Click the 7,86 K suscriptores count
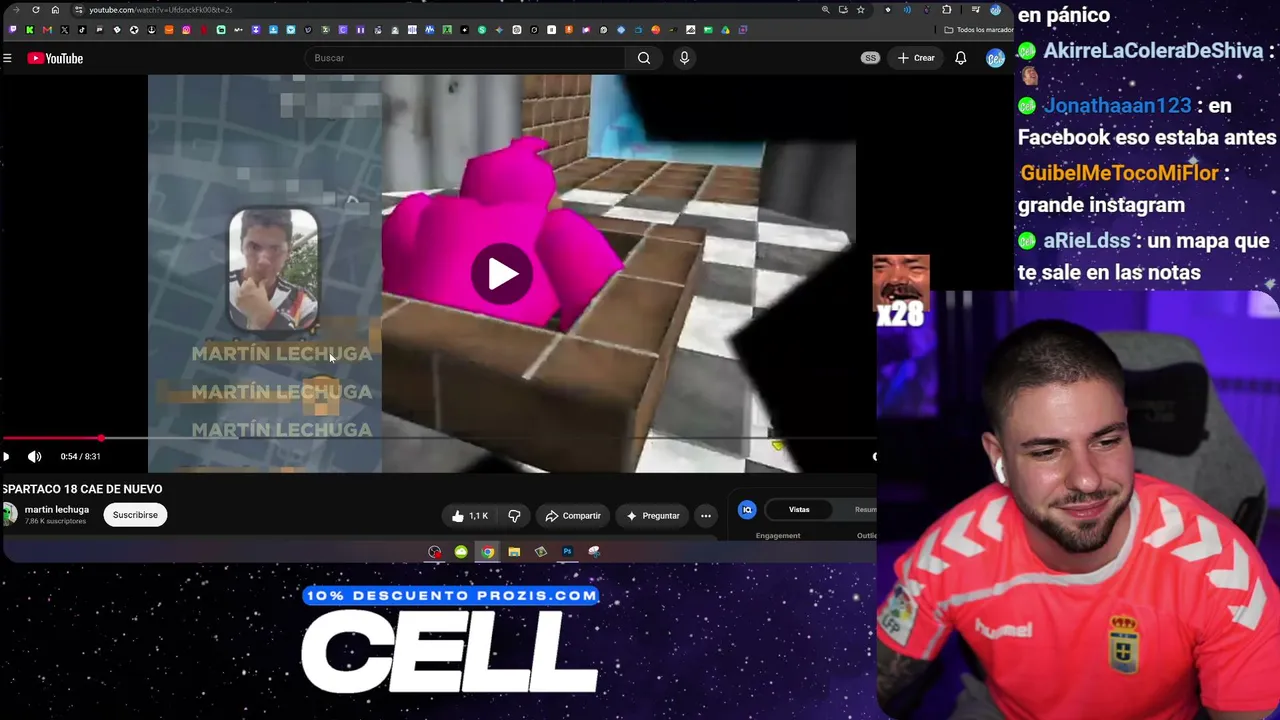This screenshot has height=720, width=1280. coord(55,522)
